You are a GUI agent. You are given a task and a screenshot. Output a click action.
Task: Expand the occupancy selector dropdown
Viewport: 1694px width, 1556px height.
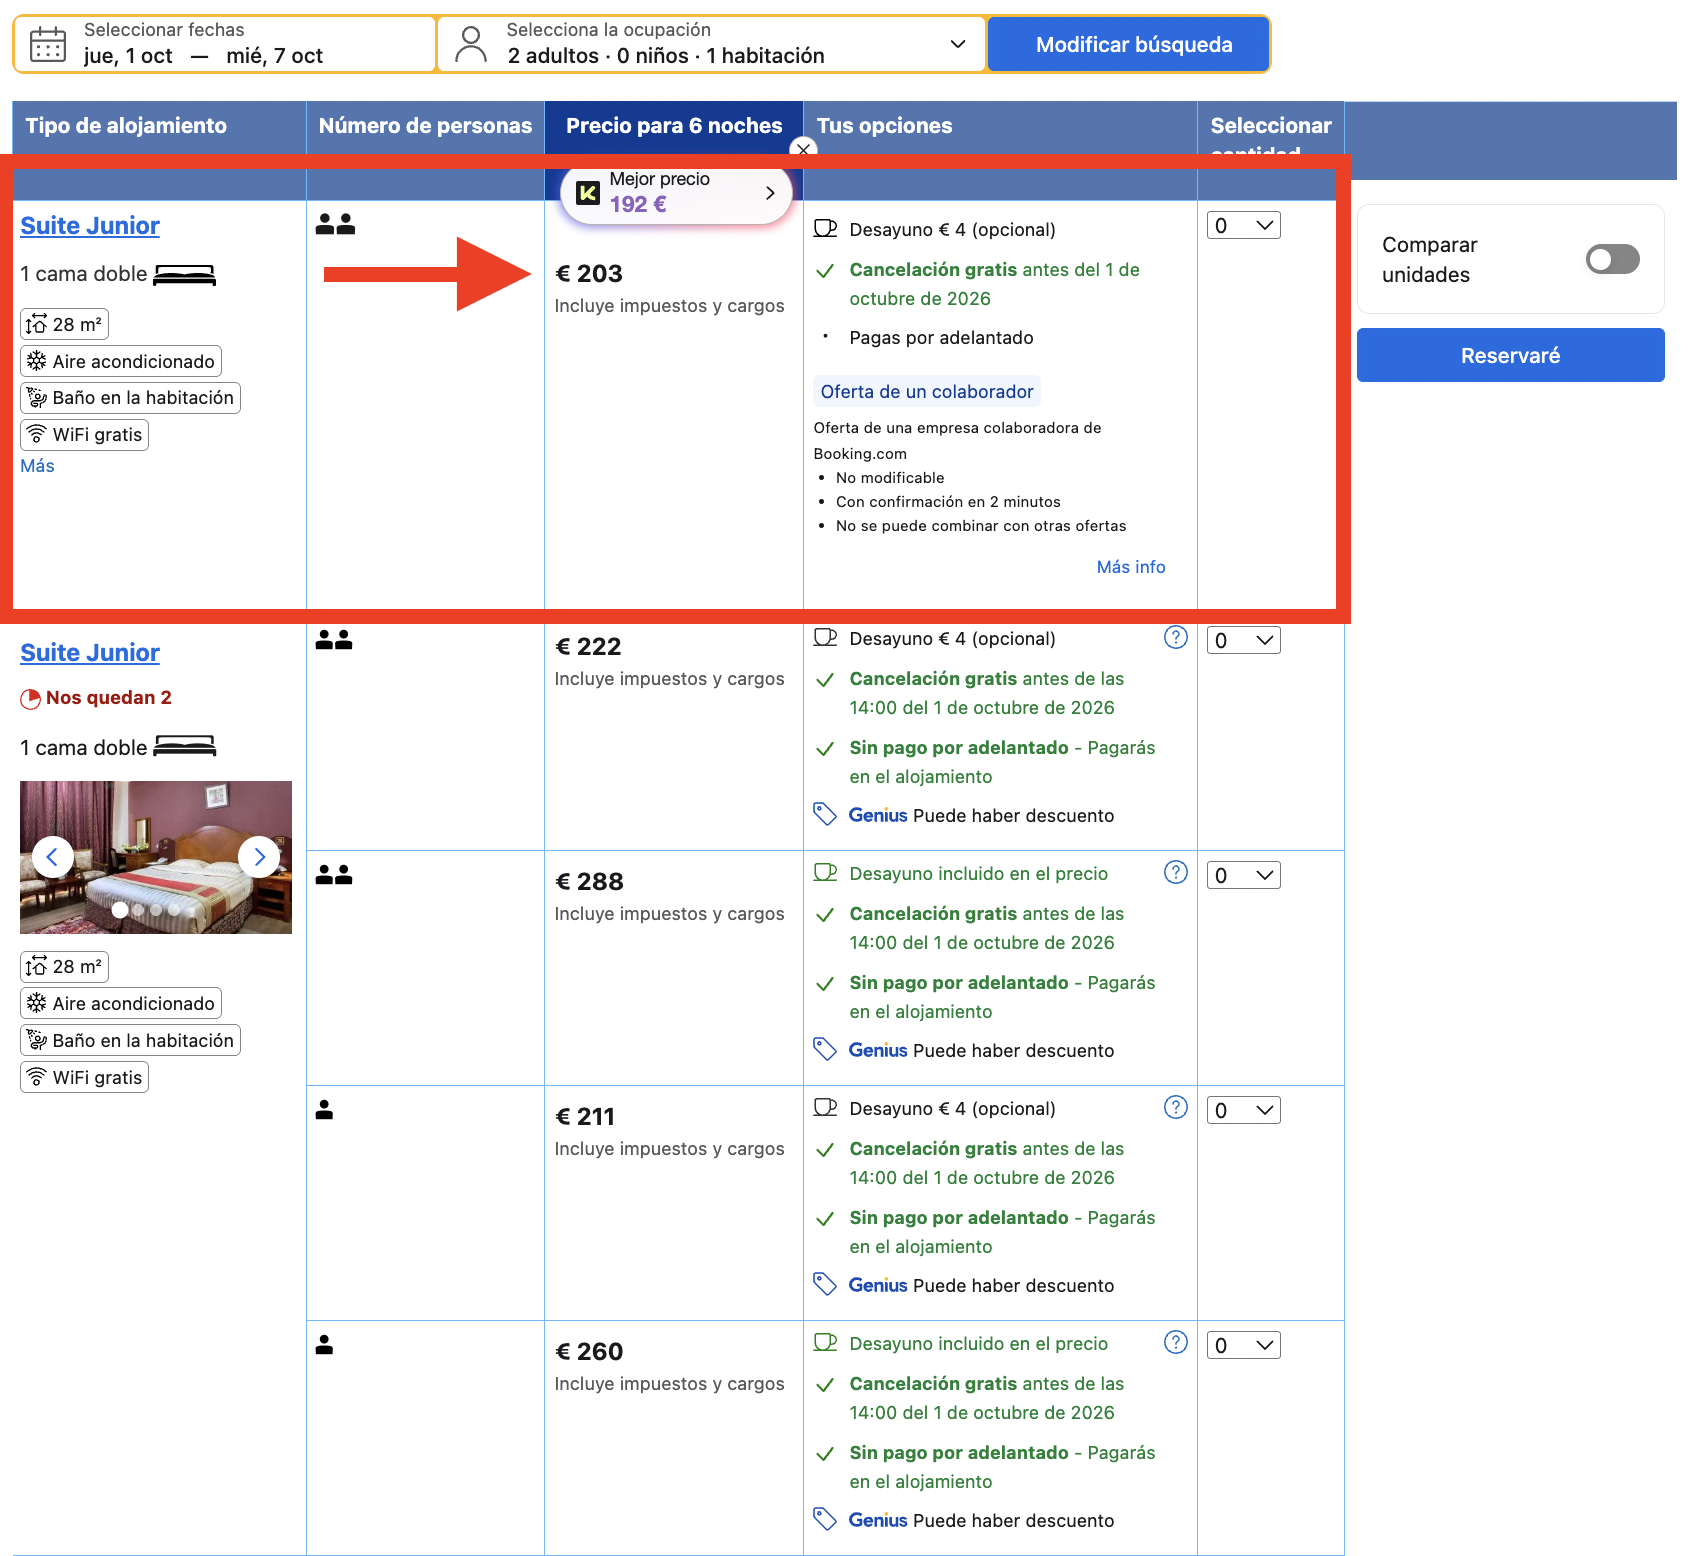point(958,44)
